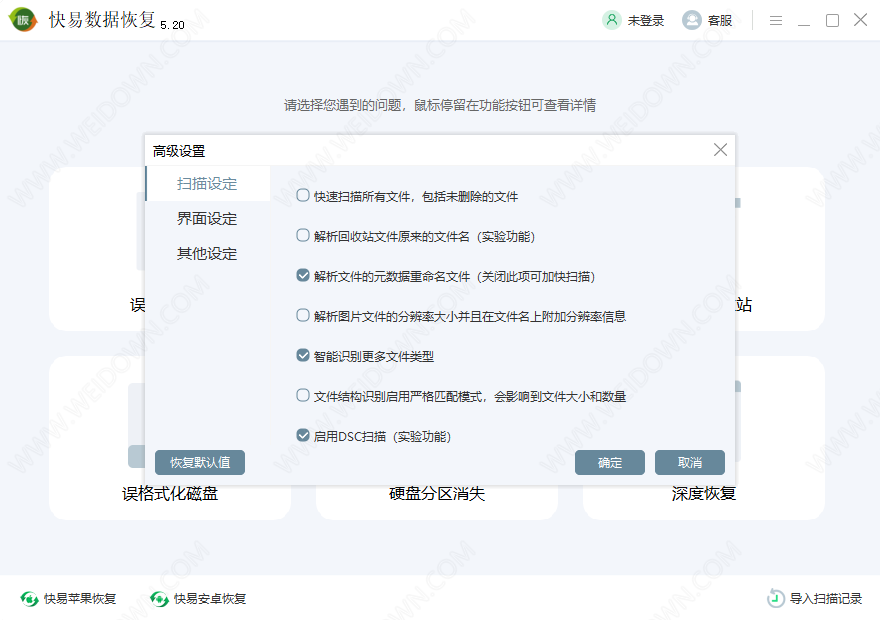Click 导入扫描记录 link
The height and width of the screenshot is (620, 880).
(x=826, y=599)
